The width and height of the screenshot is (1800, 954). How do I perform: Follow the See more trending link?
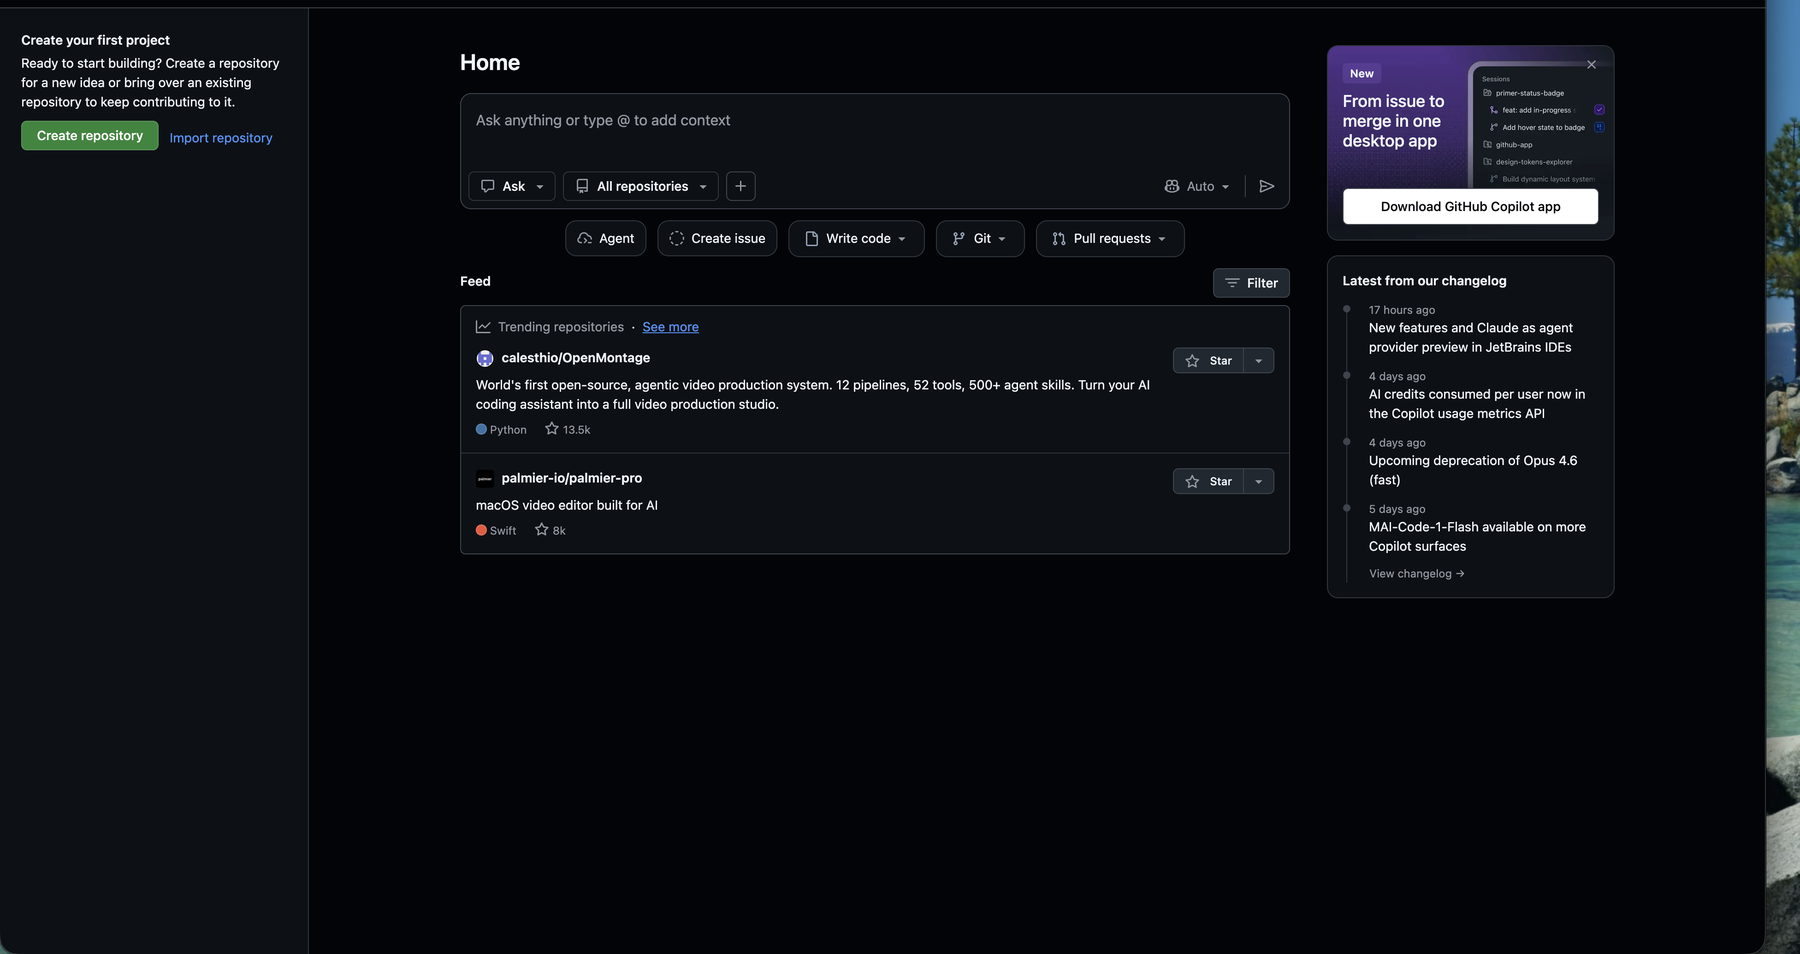tap(670, 327)
